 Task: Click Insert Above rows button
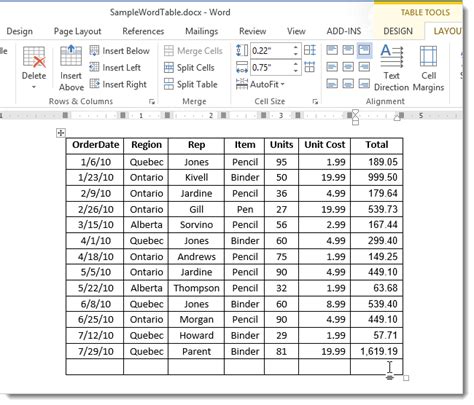point(71,68)
